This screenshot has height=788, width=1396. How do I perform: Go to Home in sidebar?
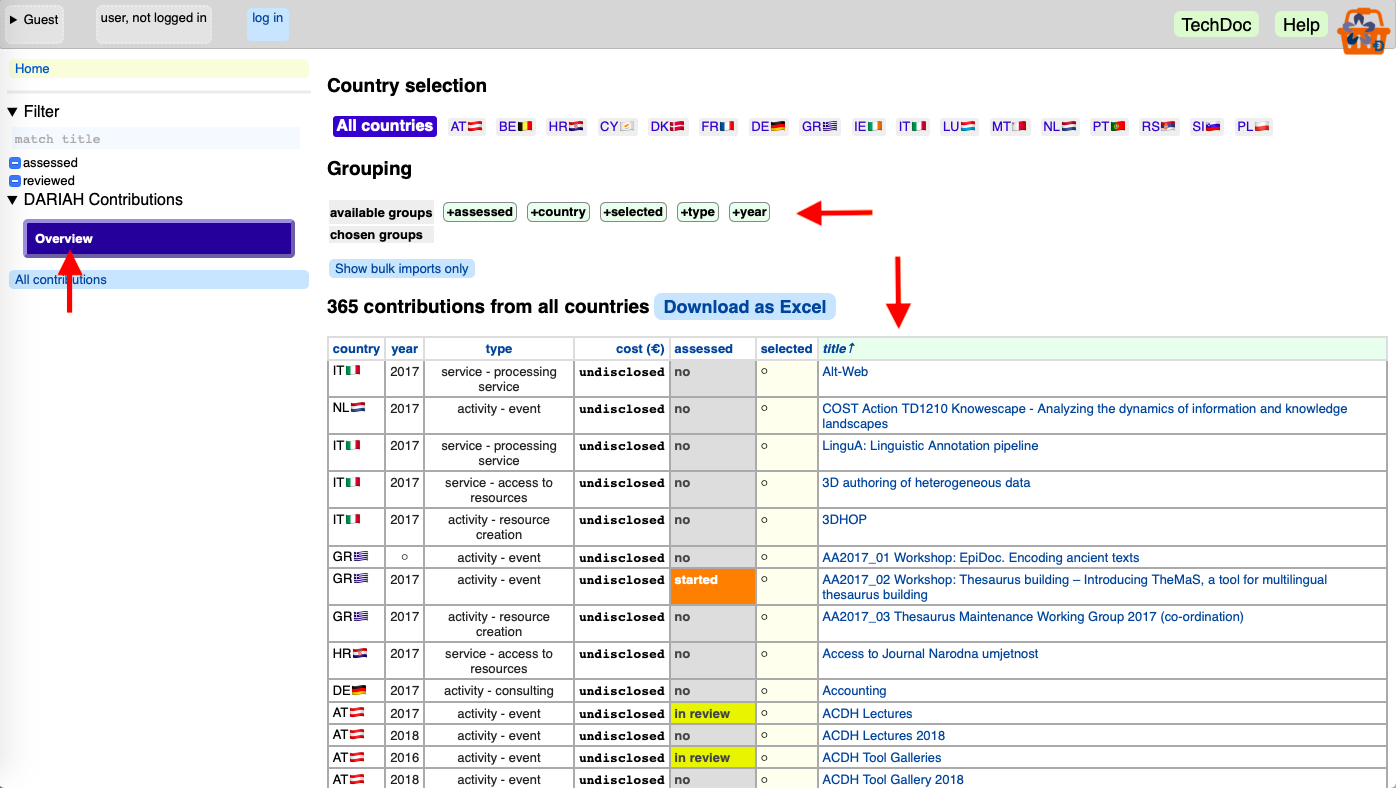coord(159,69)
